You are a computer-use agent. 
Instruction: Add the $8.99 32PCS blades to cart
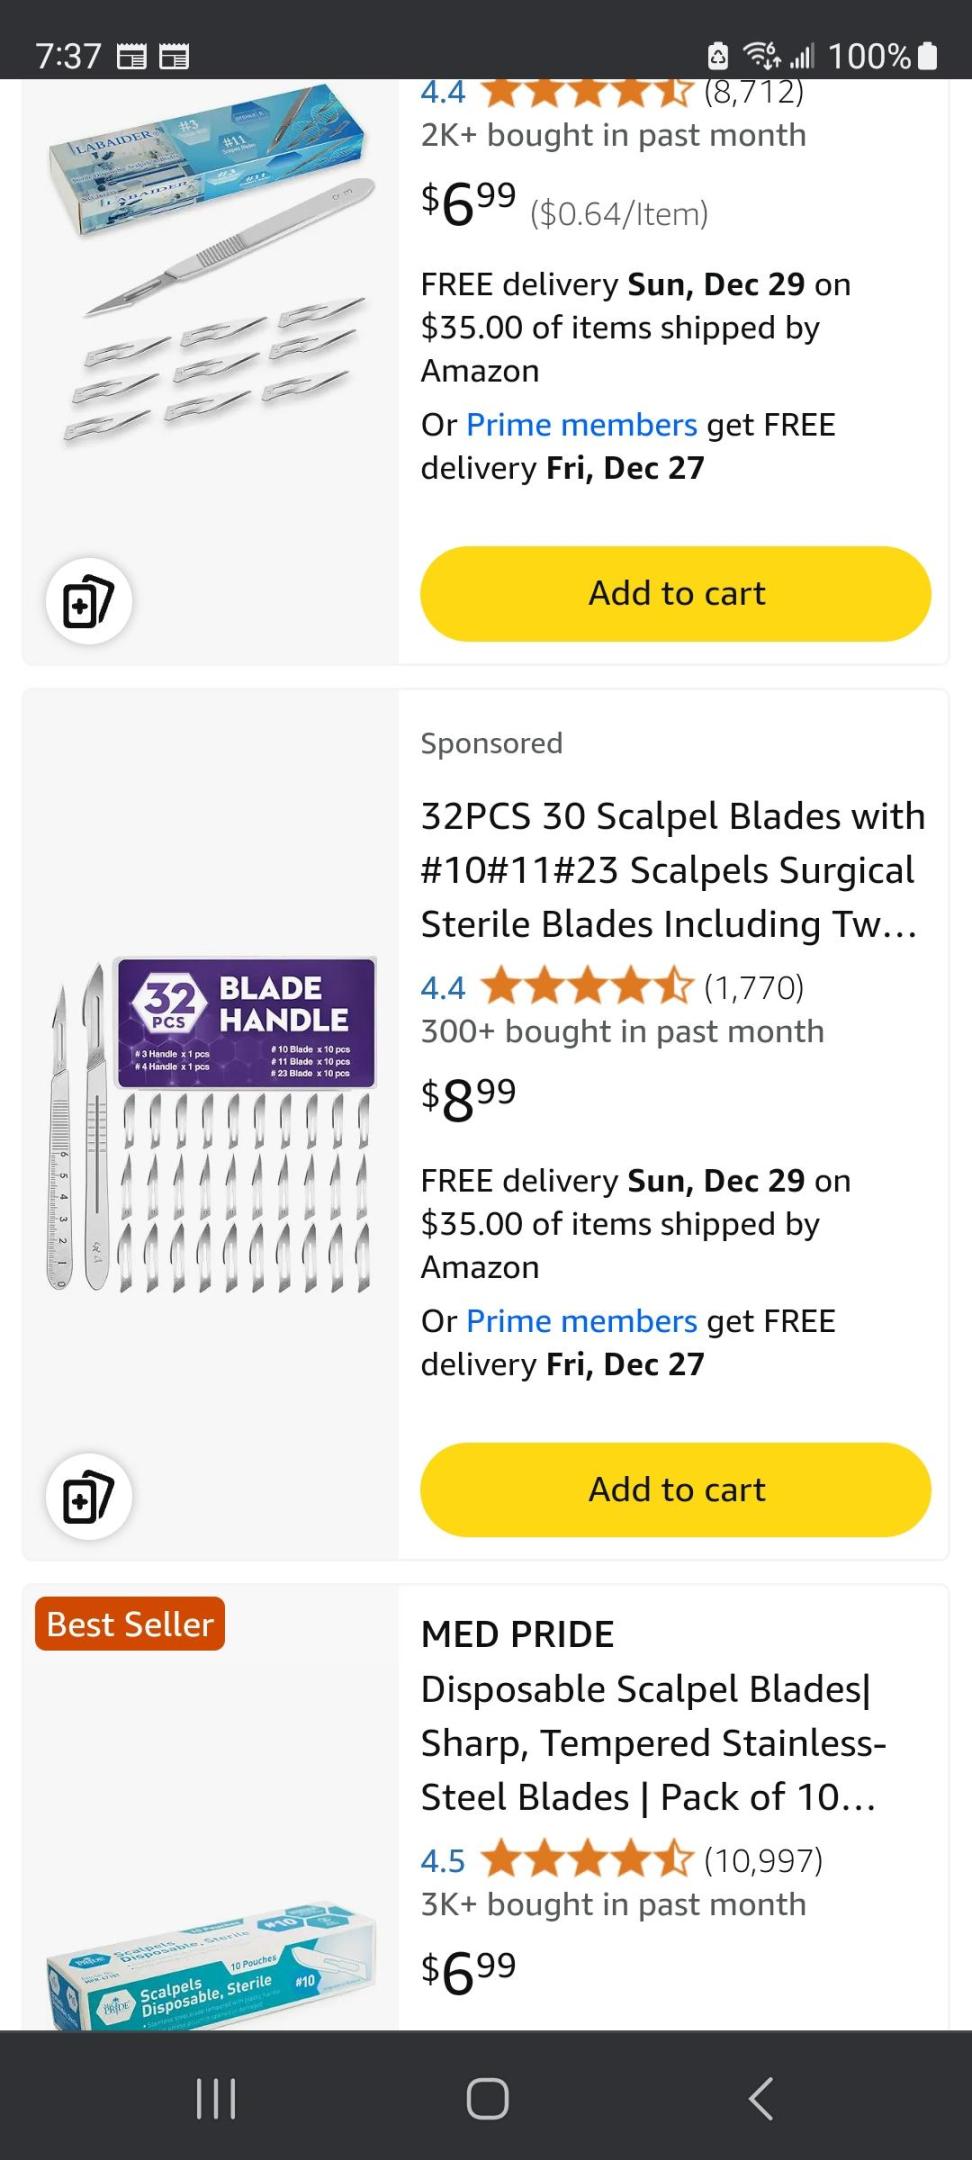click(x=676, y=1489)
